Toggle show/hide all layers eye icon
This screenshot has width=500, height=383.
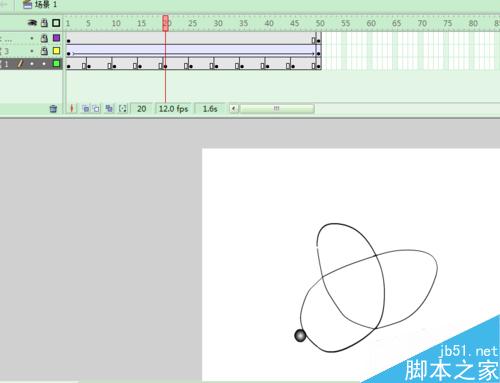tap(32, 23)
